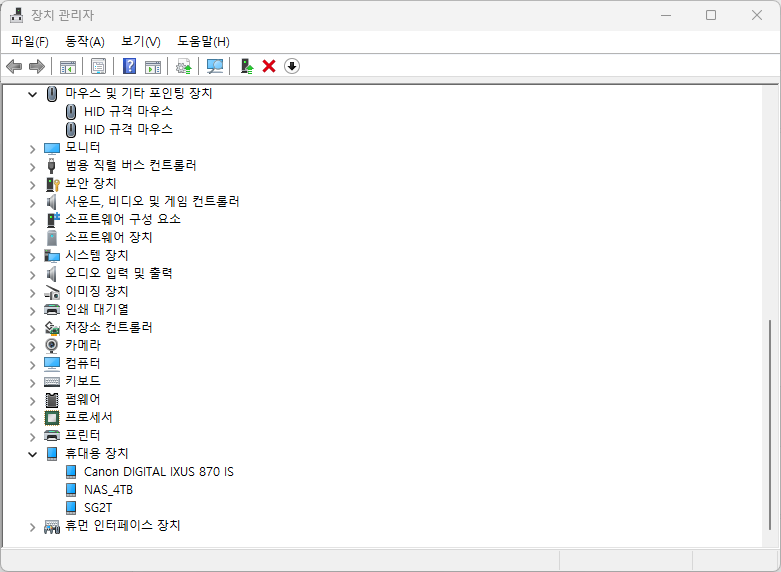Image resolution: width=781 pixels, height=572 pixels.
Task: Click the 키보드 keyboard icon
Action: click(52, 382)
